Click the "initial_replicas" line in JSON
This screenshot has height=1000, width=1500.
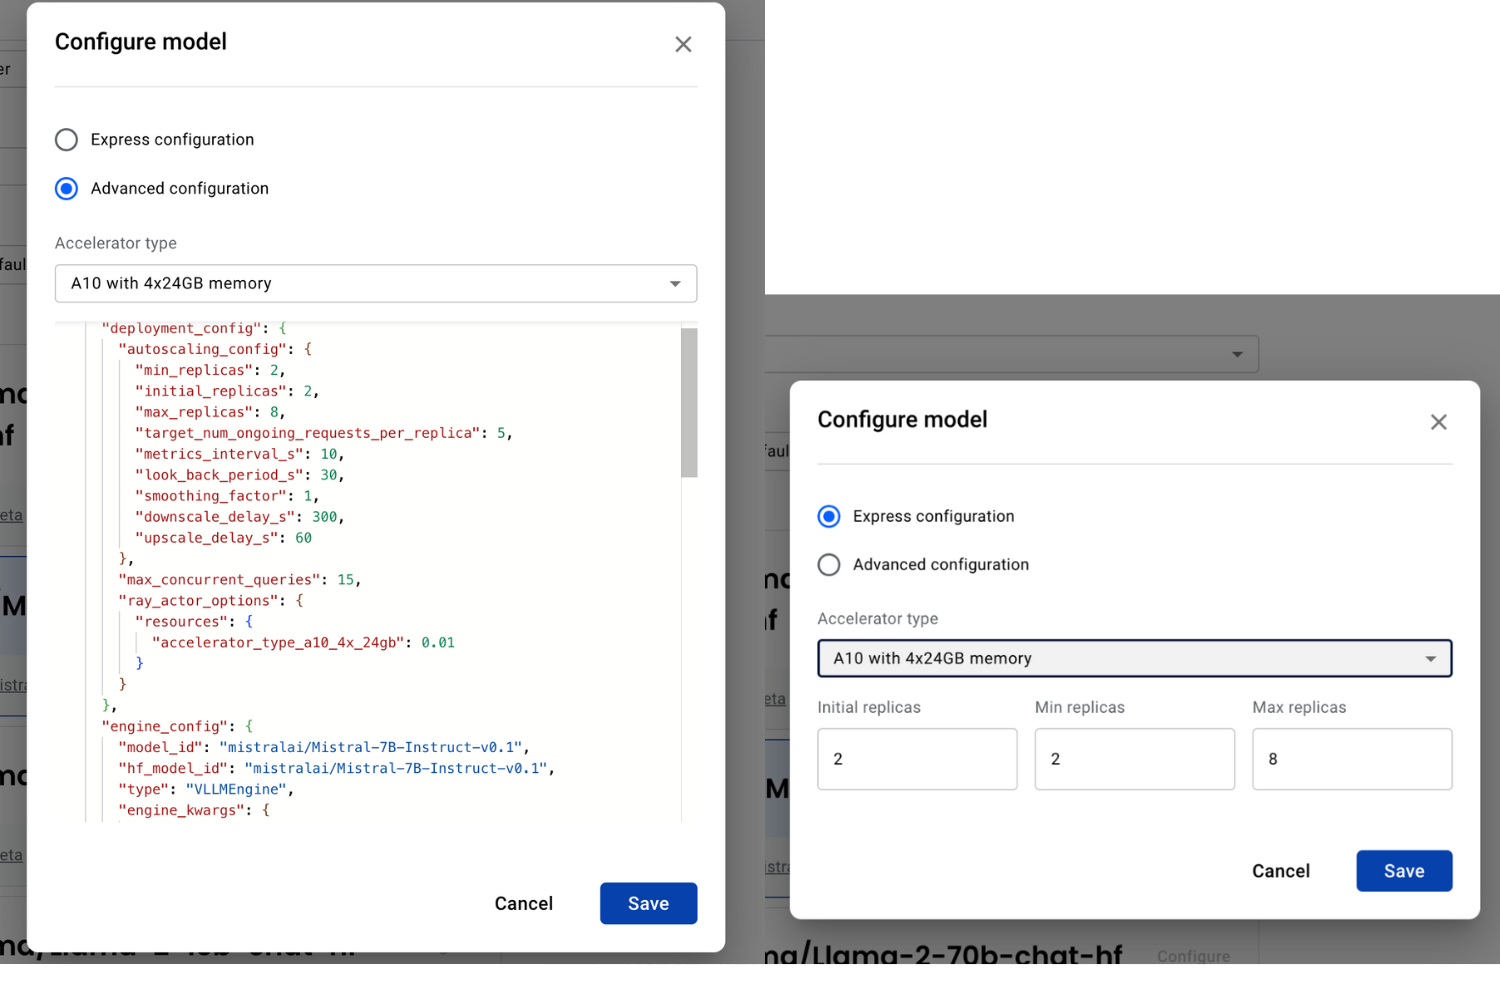tap(227, 391)
